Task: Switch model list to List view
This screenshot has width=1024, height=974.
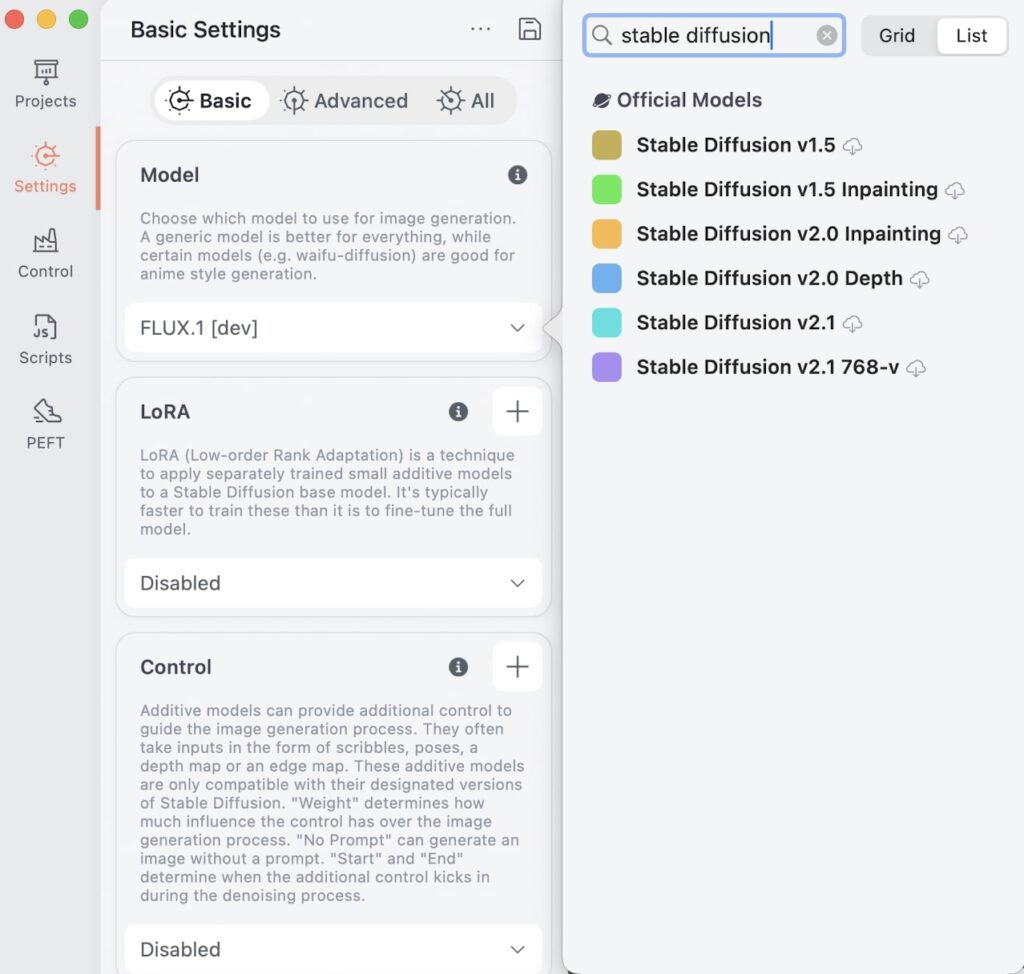Action: pyautogui.click(x=971, y=35)
